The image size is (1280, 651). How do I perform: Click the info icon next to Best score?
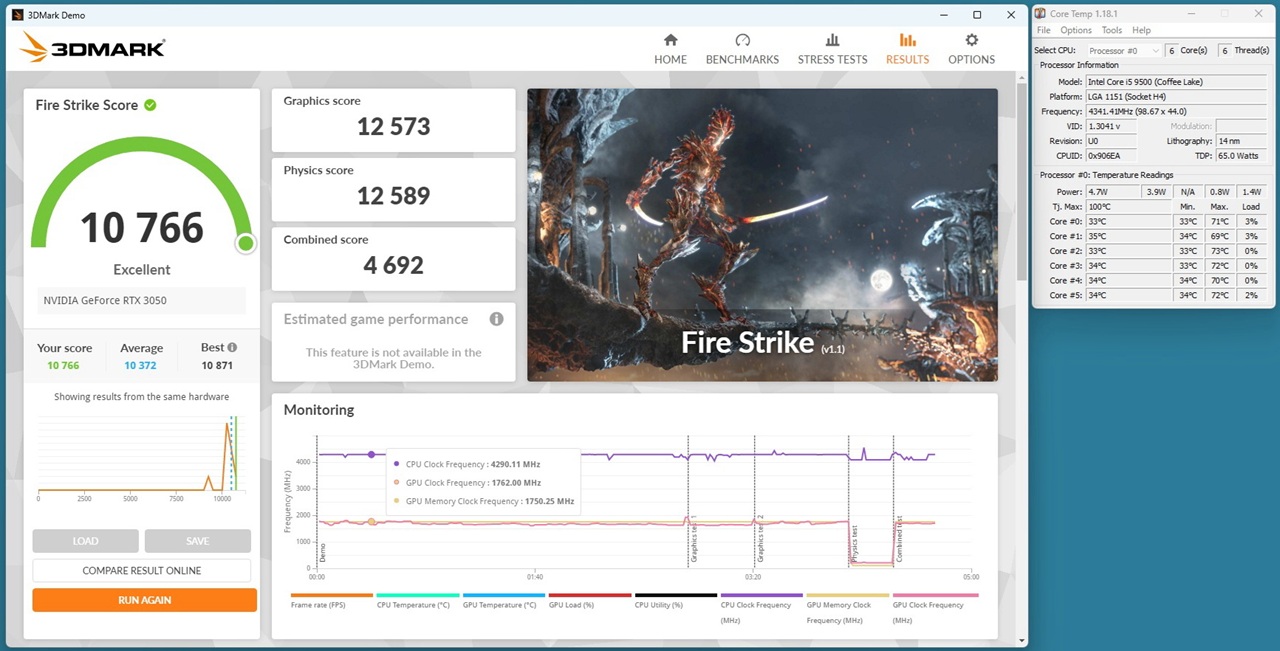pos(233,348)
